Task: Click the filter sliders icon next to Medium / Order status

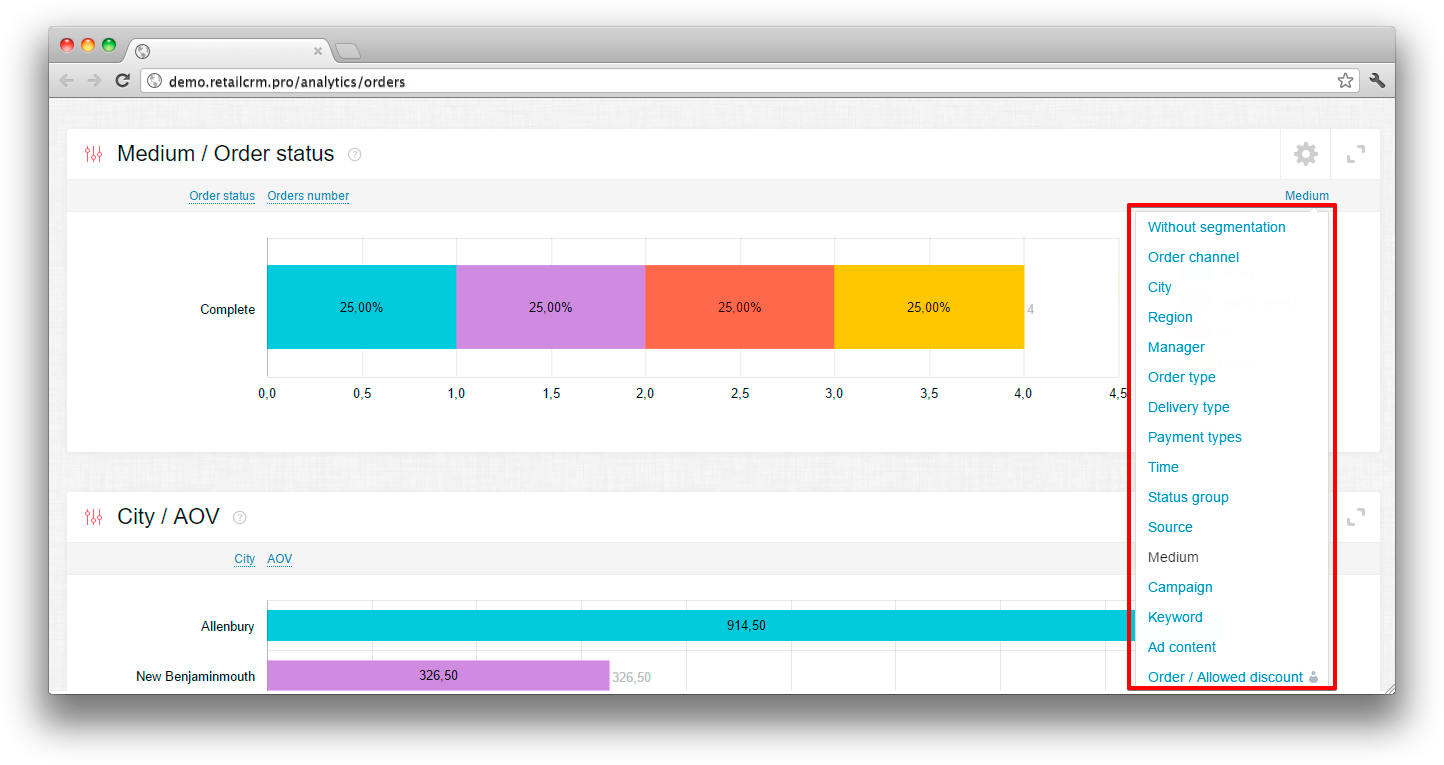Action: (93, 154)
